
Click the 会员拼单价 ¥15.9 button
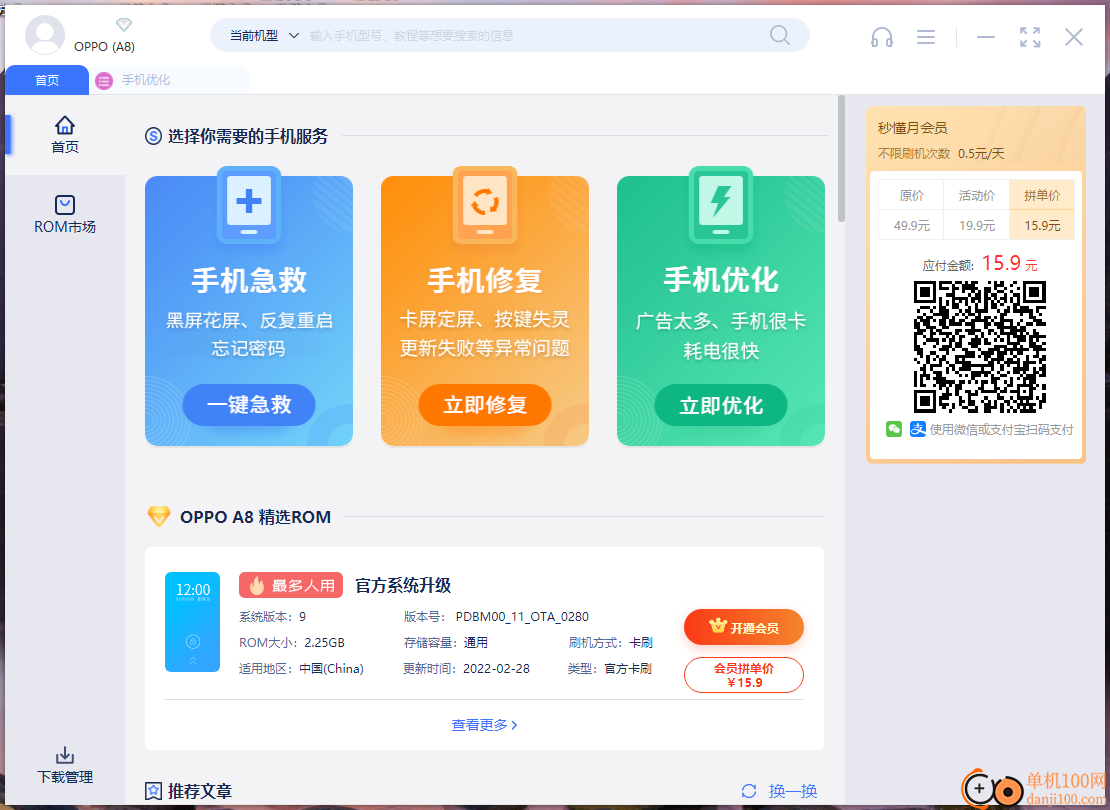(743, 675)
